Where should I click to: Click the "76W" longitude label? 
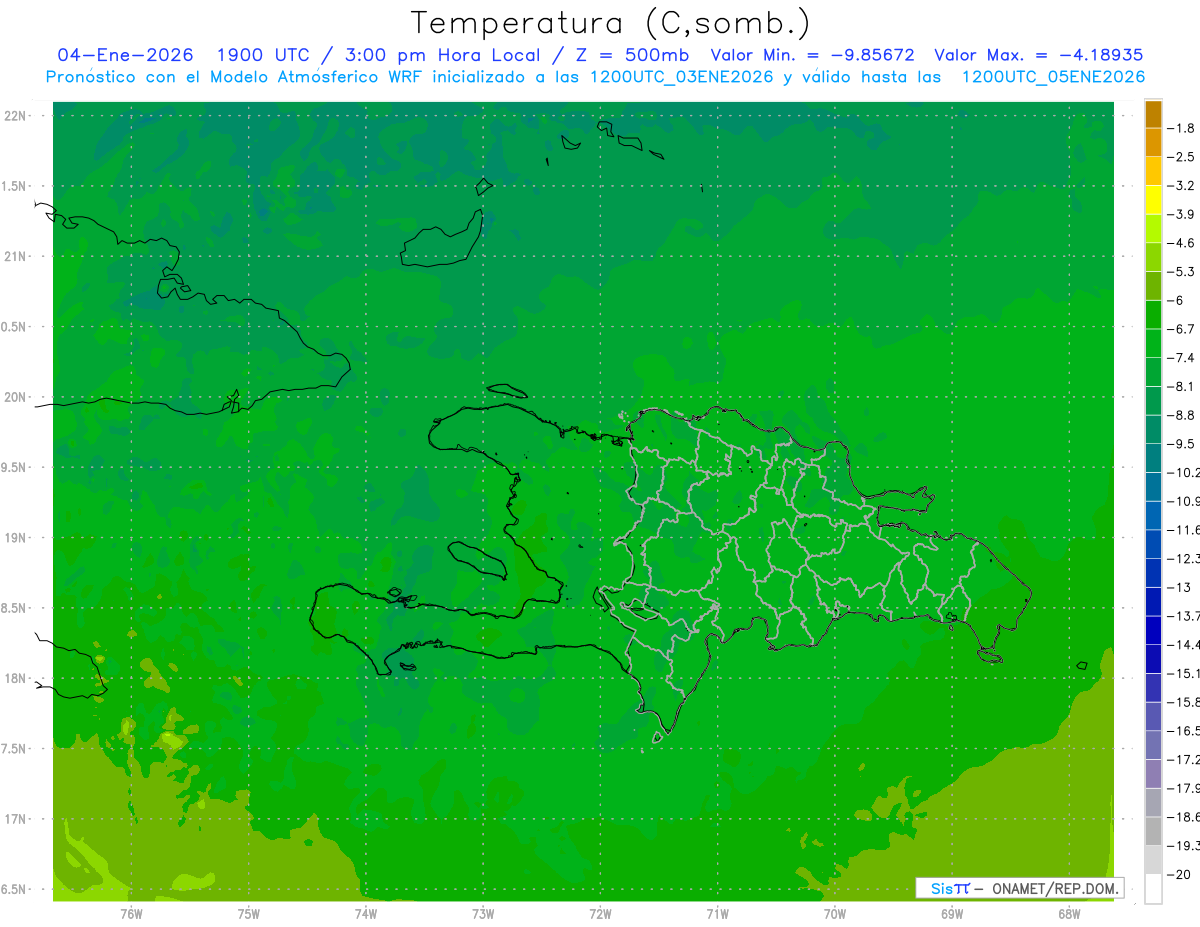(131, 914)
